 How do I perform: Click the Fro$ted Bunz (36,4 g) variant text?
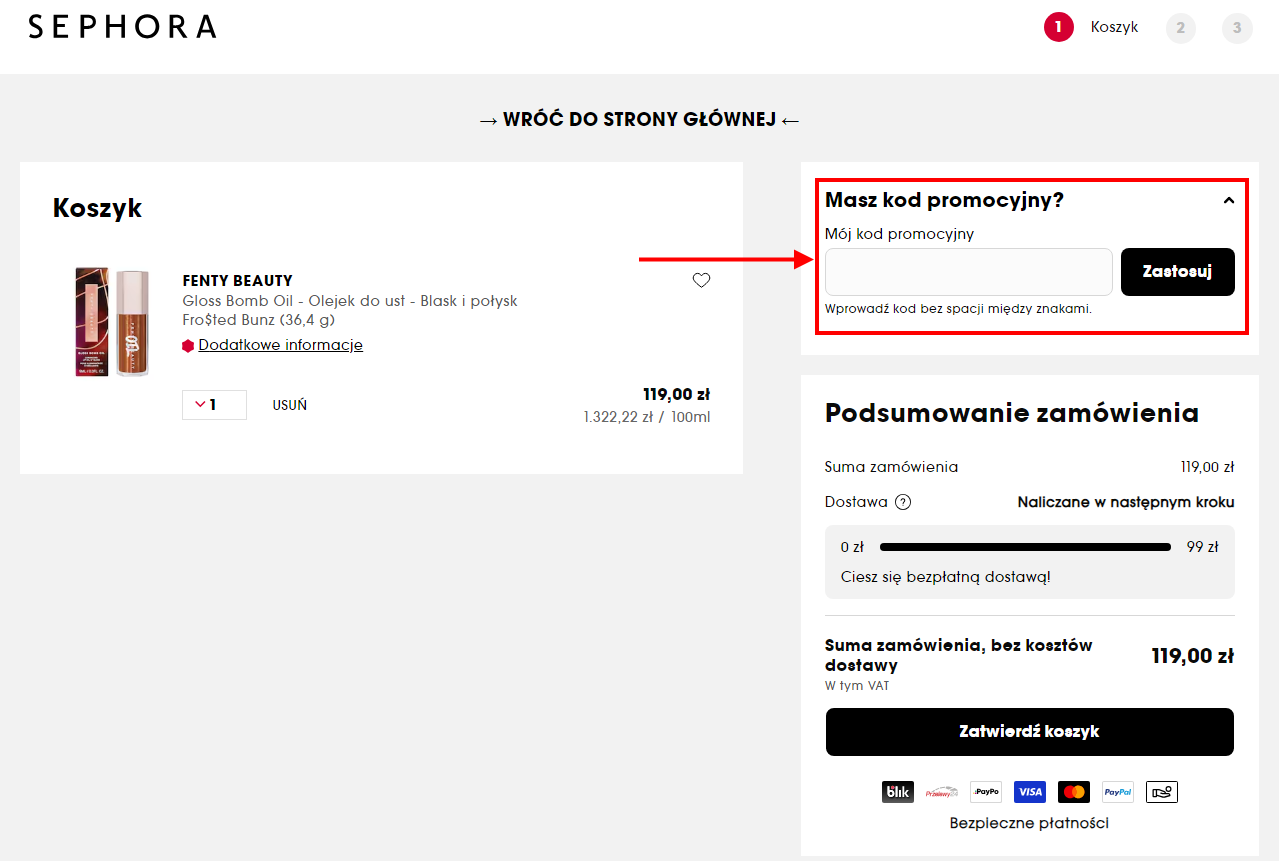click(258, 320)
